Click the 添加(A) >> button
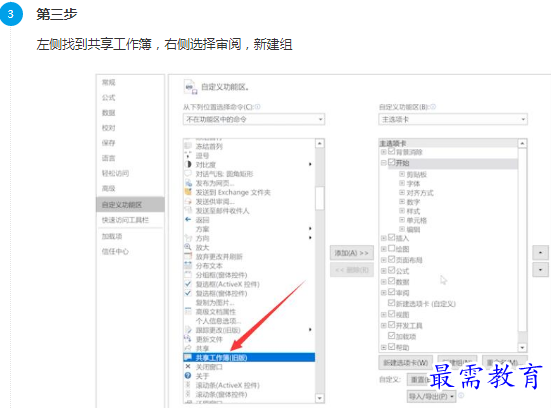 (x=351, y=253)
